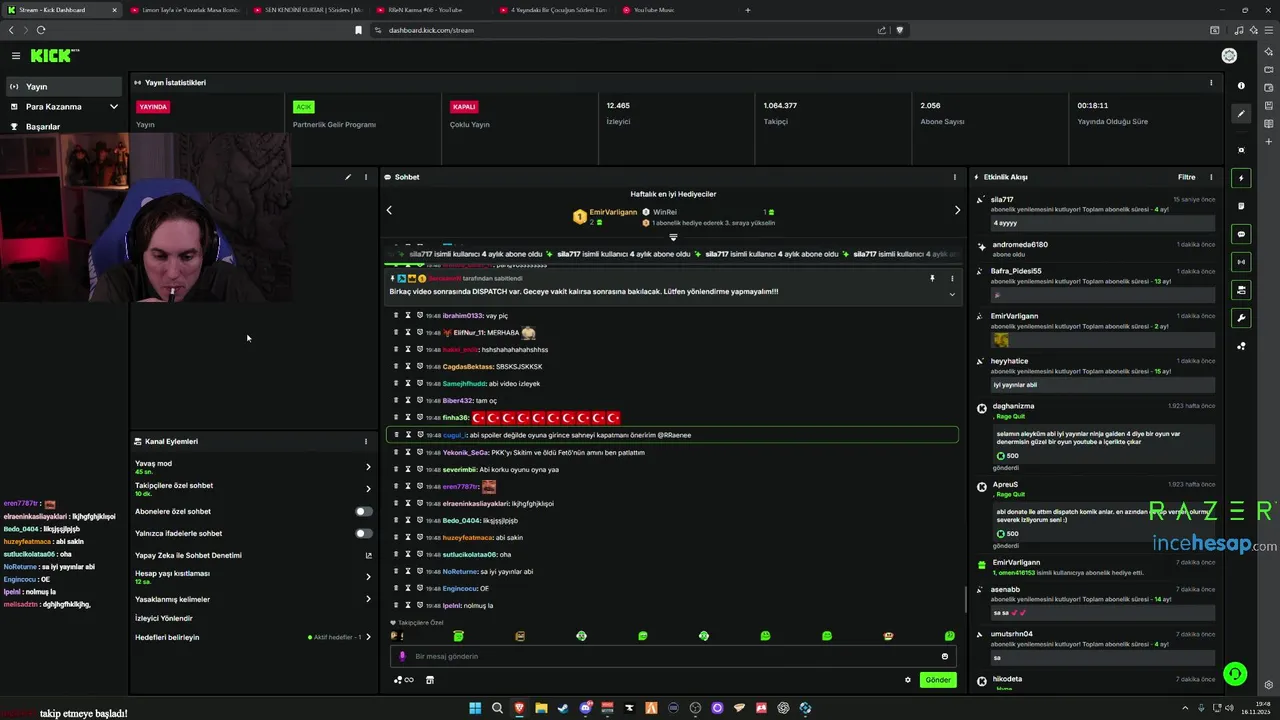This screenshot has height=720, width=1280.
Task: Open Yayın İstatistikleri three-dot menu
Action: tap(1211, 83)
